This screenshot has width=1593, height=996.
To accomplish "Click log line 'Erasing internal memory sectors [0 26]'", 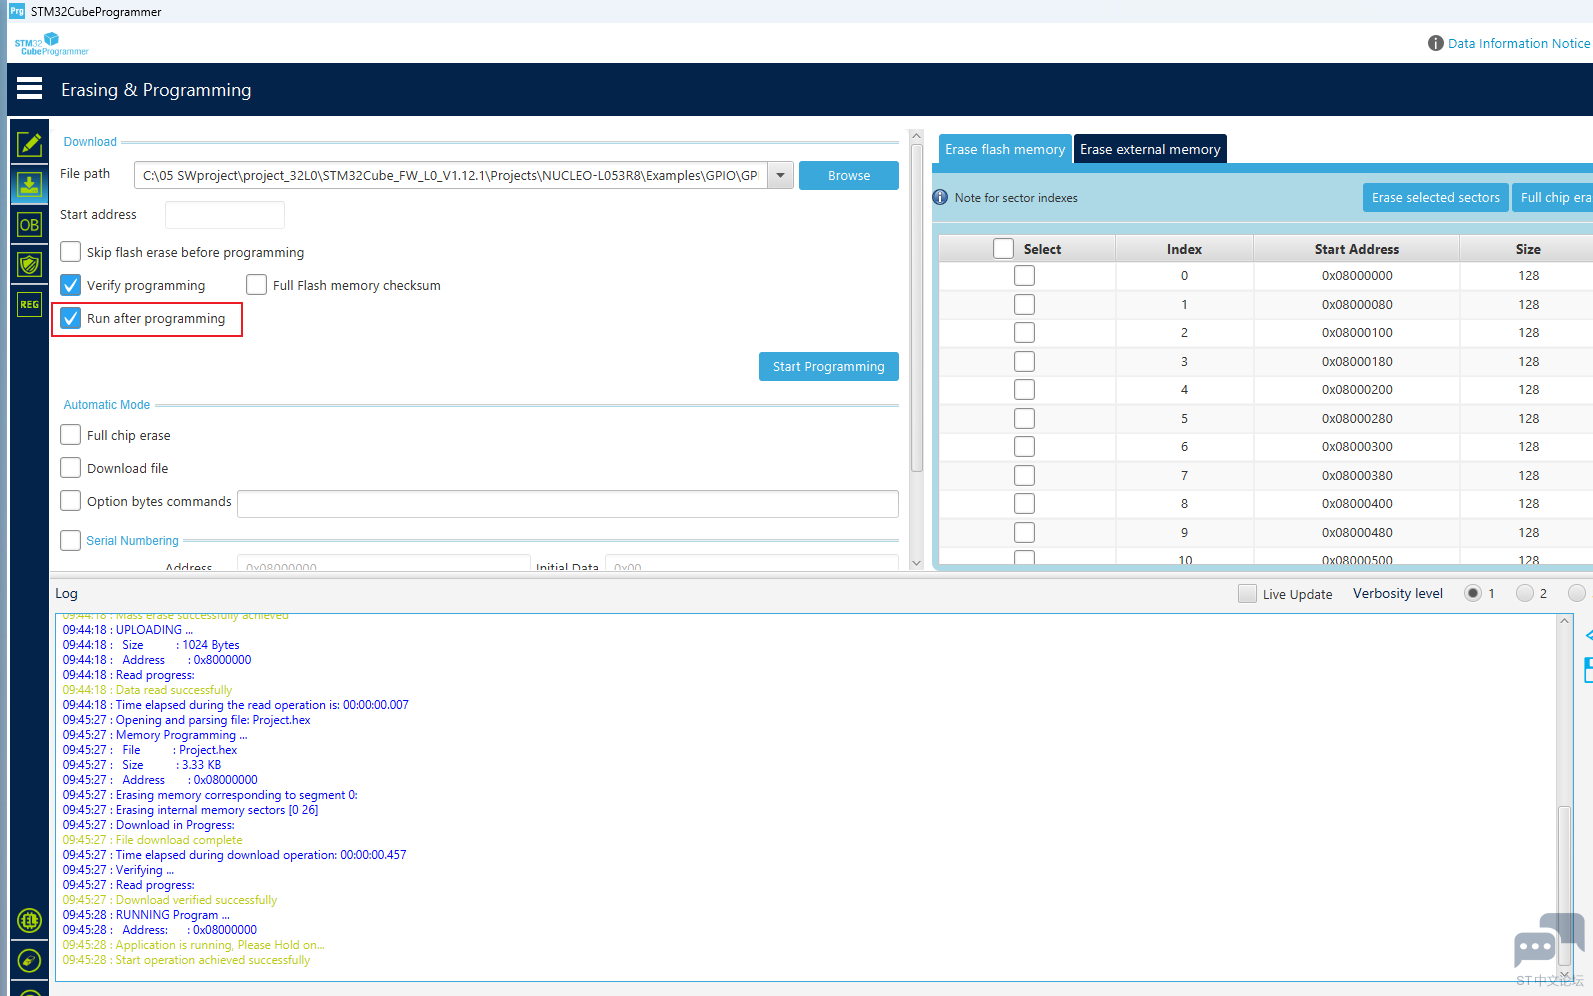I will pyautogui.click(x=191, y=810).
